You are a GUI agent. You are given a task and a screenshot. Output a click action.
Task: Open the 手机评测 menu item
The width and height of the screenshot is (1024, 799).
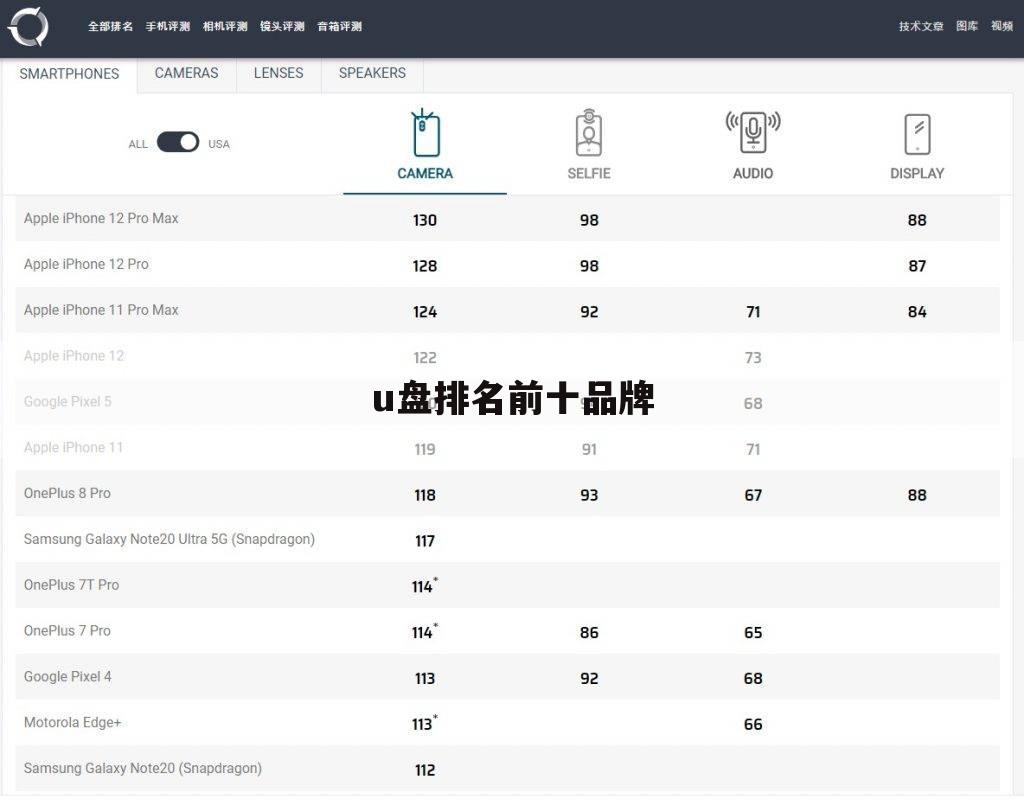[167, 27]
